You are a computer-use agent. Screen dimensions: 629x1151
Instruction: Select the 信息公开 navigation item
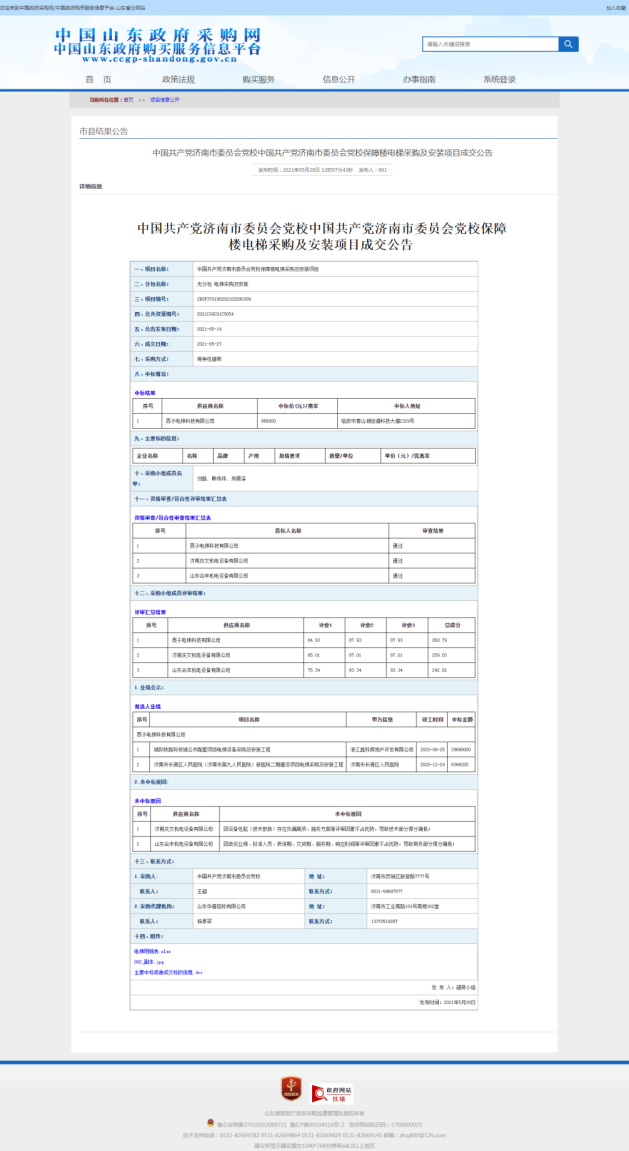click(x=338, y=80)
